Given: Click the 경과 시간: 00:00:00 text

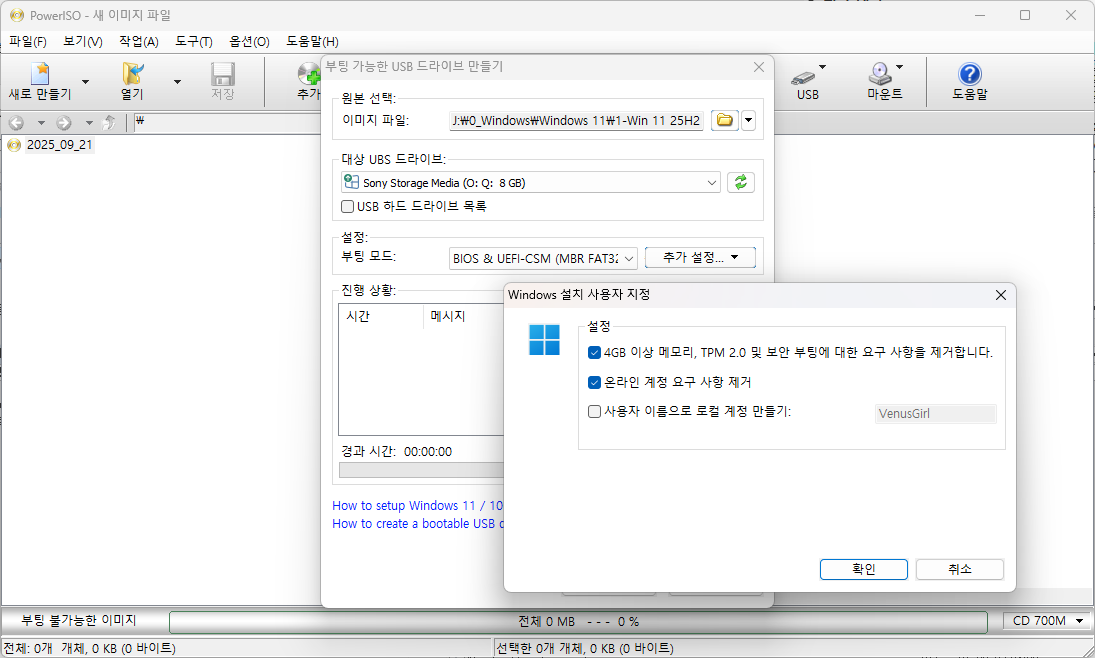Looking at the screenshot, I should (x=396, y=451).
